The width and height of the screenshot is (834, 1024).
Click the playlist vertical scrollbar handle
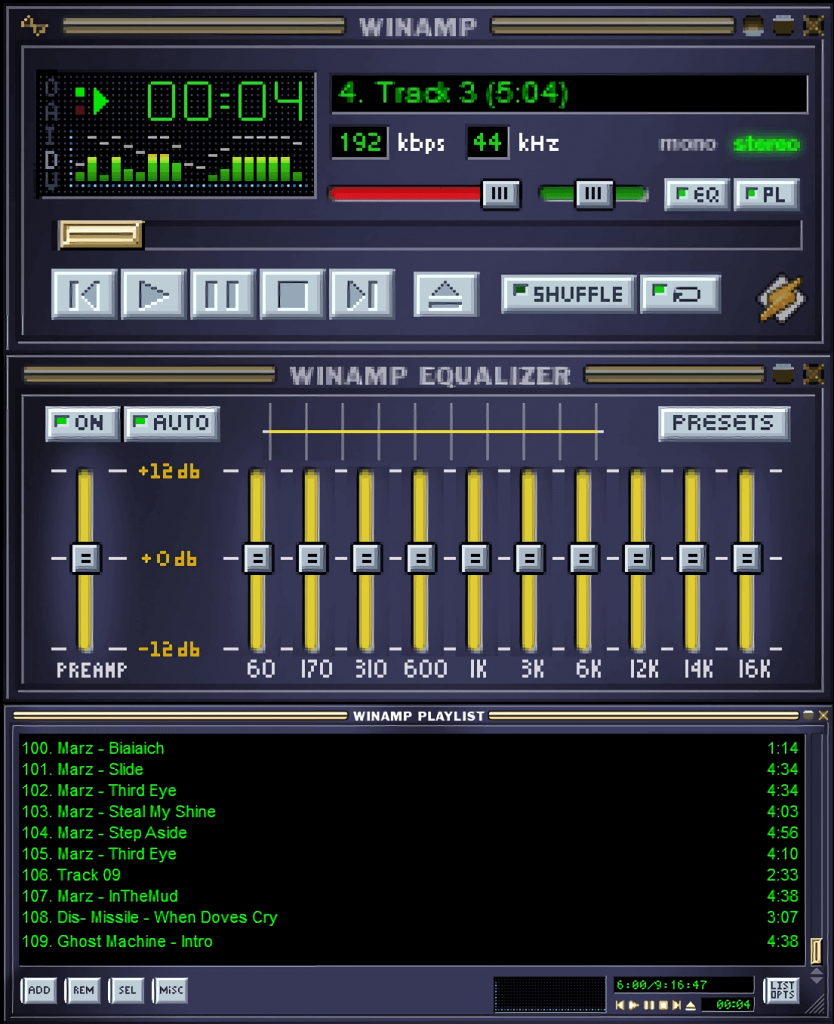click(816, 951)
